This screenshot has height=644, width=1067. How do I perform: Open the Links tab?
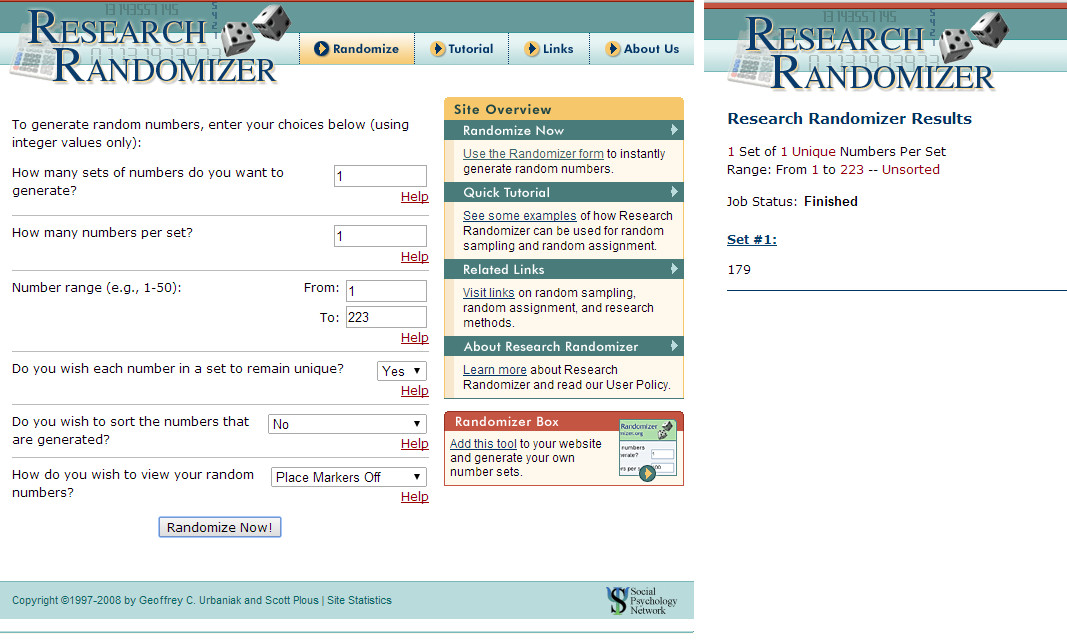point(548,49)
